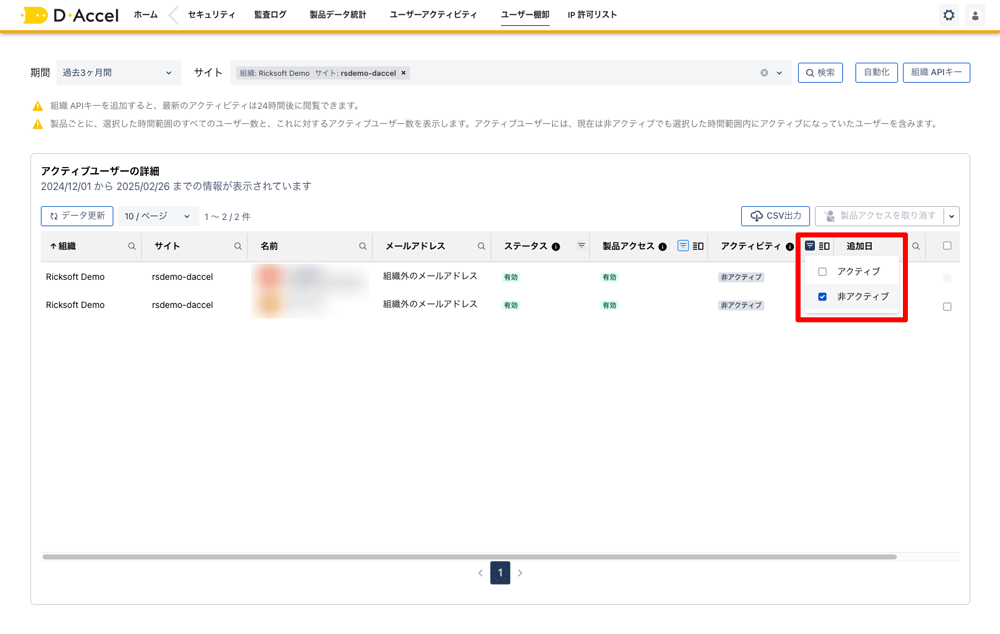Open 製品データ統計 menu item
The image size is (1000, 634).
(338, 15)
